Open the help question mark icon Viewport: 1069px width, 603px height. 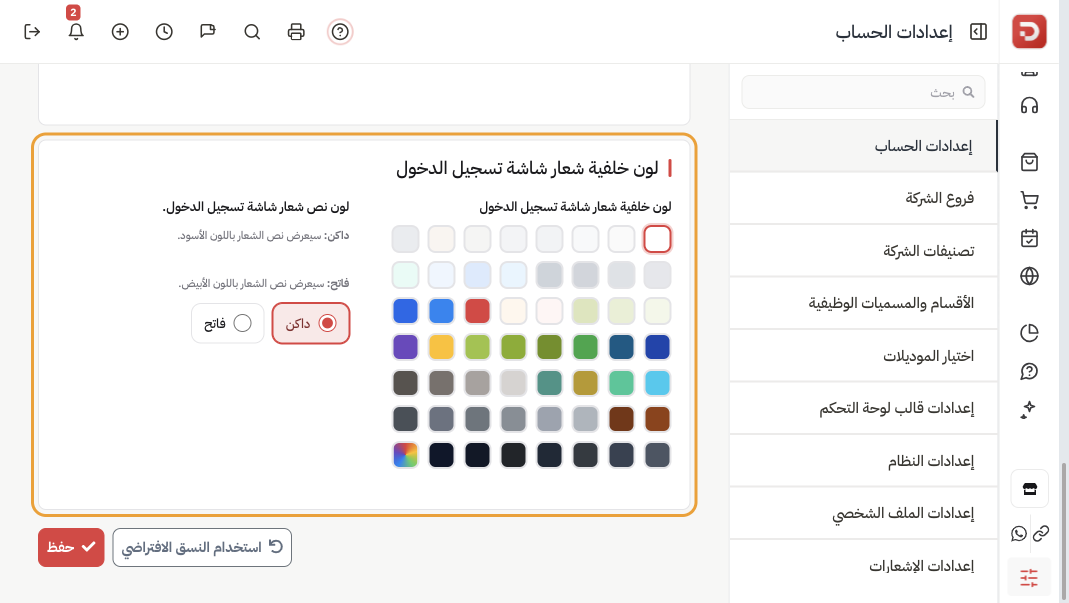point(340,31)
